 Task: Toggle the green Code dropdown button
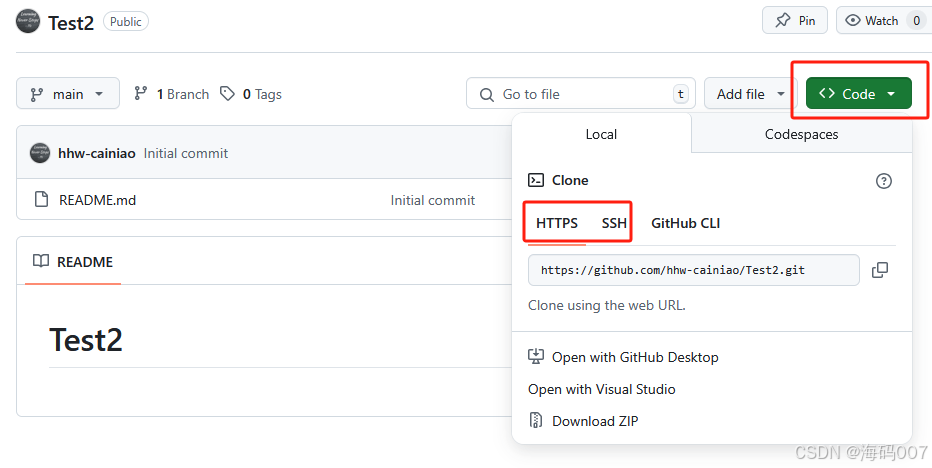click(x=858, y=94)
